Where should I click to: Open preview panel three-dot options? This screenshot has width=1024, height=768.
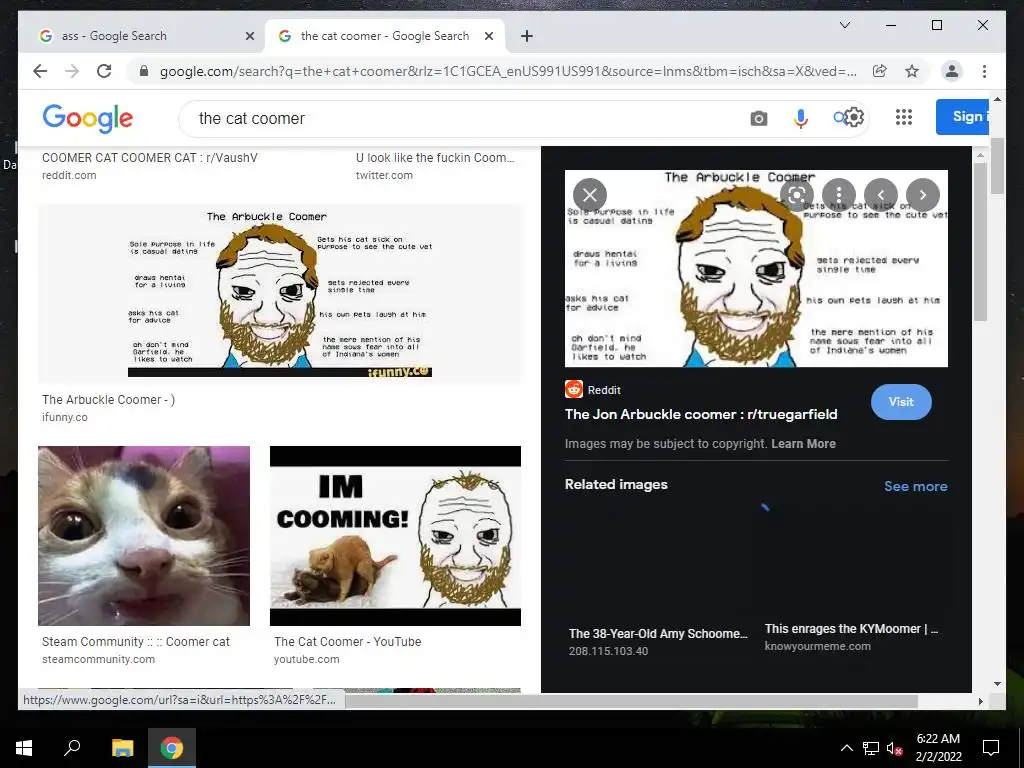(839, 195)
